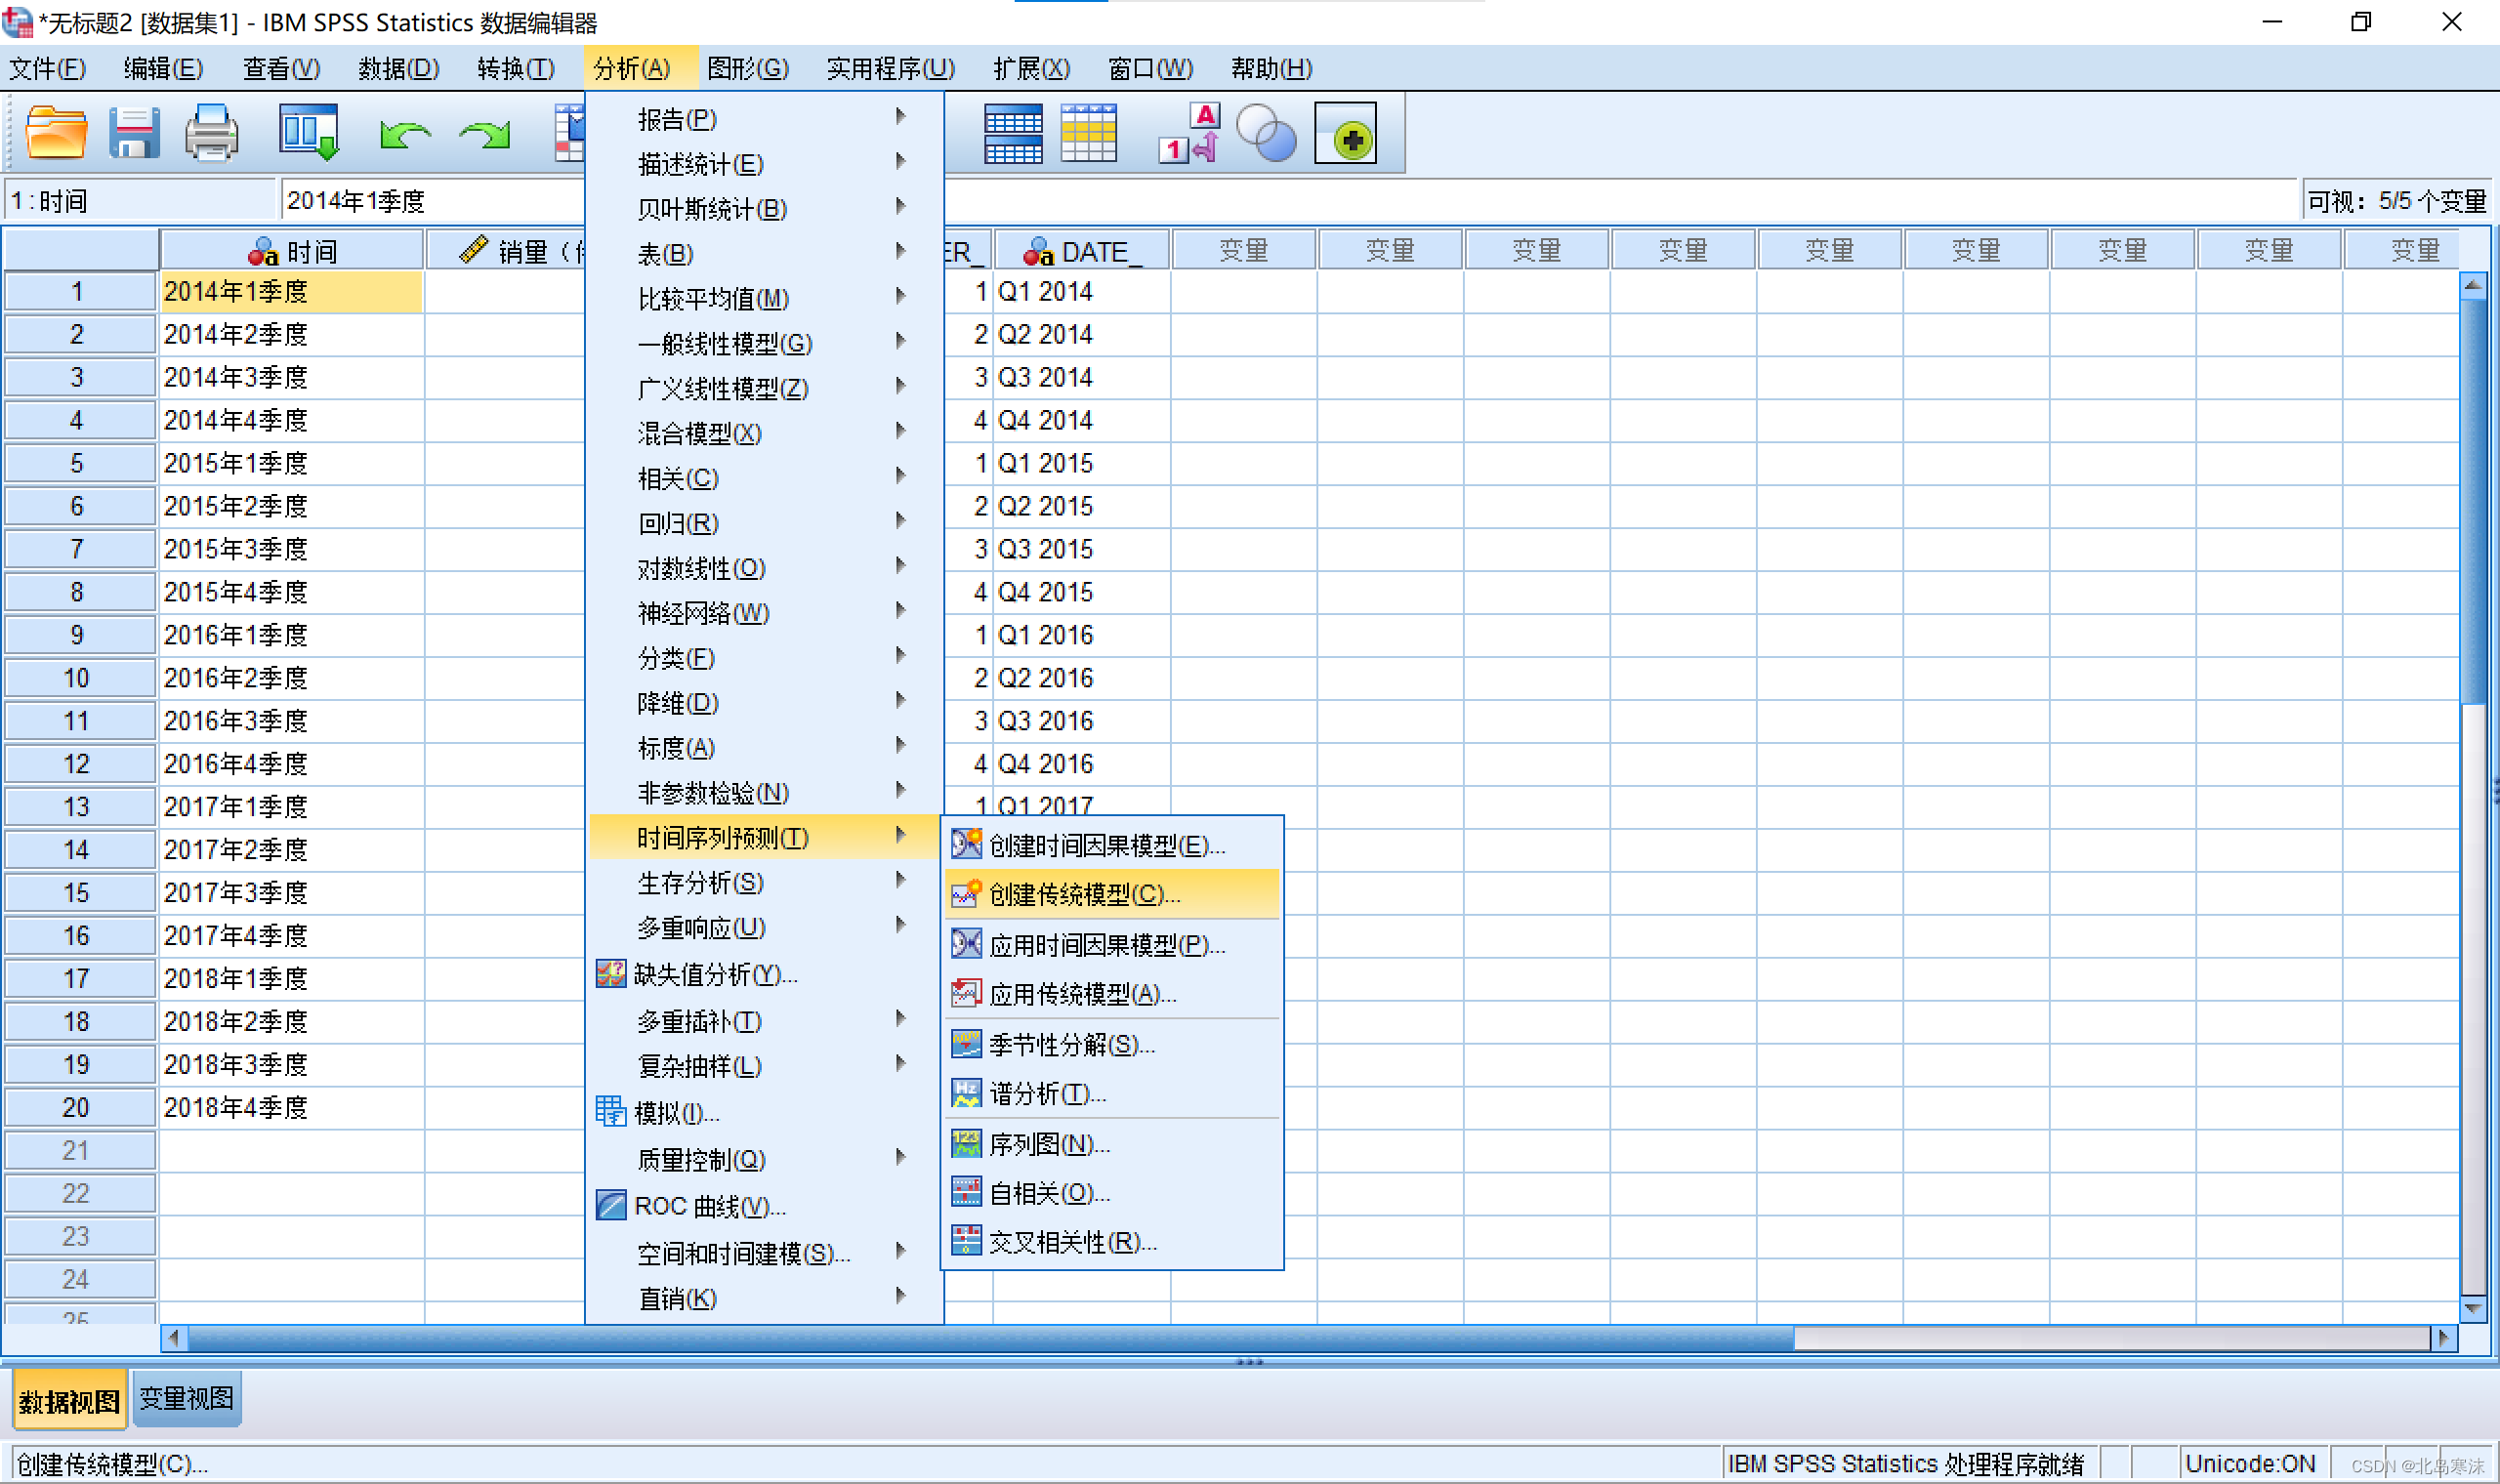Click the green Undo arrow icon
The height and width of the screenshot is (1484, 2500).
(x=404, y=135)
